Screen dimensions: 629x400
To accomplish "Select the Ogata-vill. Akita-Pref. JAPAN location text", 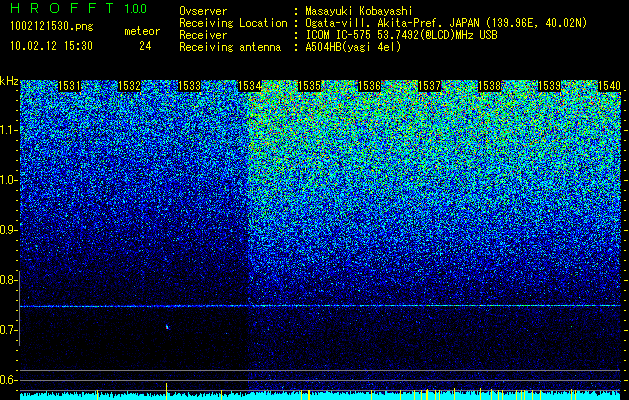I will click(446, 23).
